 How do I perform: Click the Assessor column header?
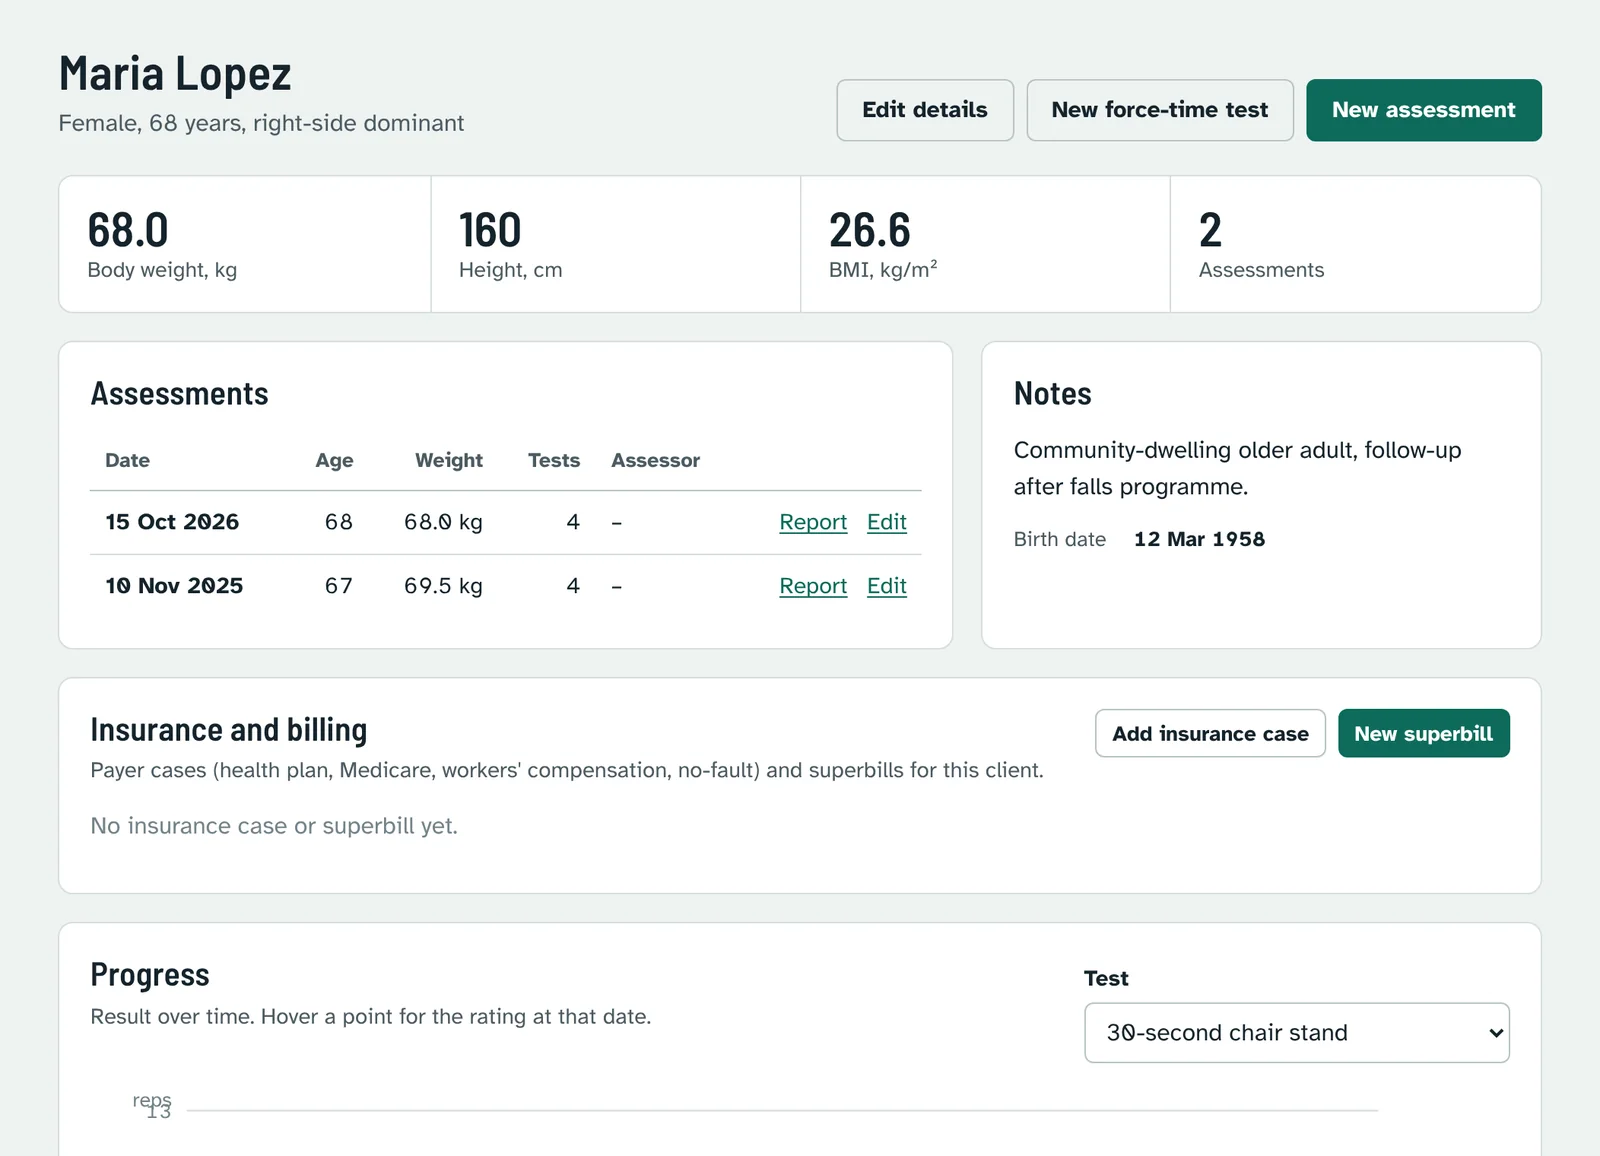(656, 460)
